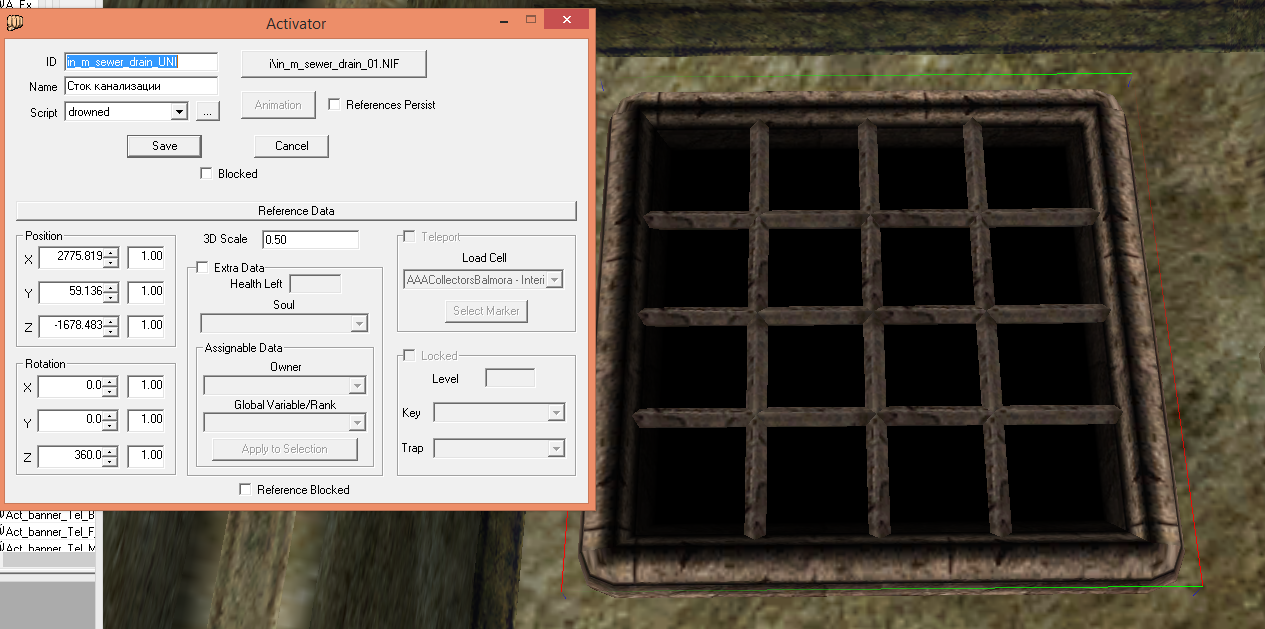Click the Rotation Y value field
This screenshot has width=1265, height=629.
[71, 420]
